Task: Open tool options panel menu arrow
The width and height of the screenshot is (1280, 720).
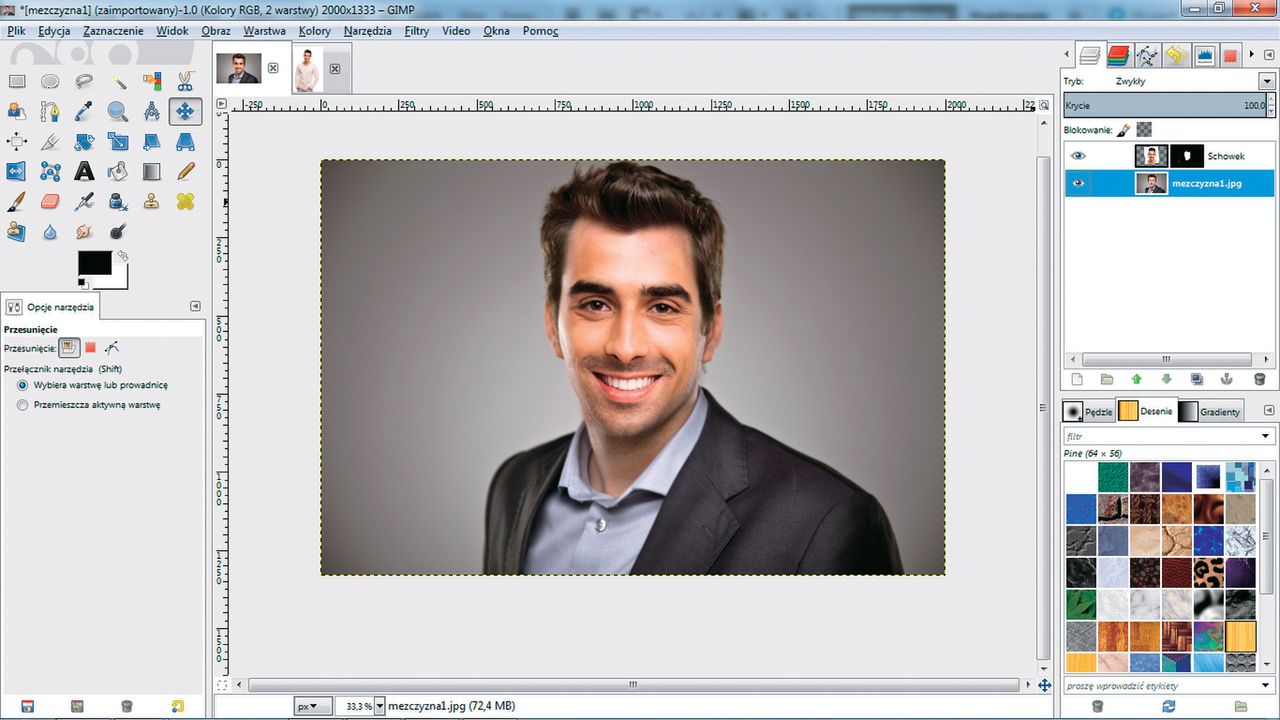Action: [195, 306]
